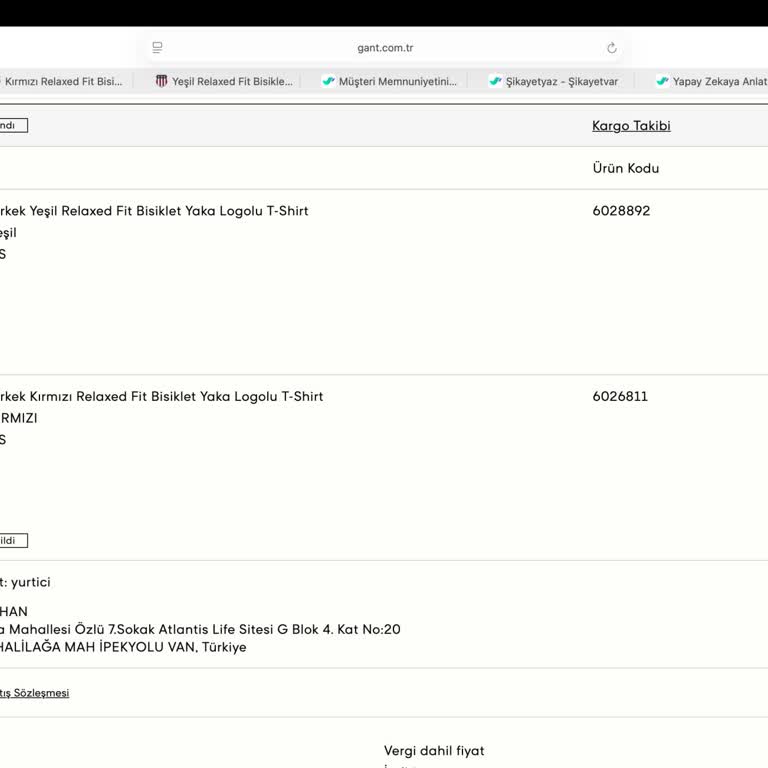Image resolution: width=768 pixels, height=768 pixels.
Task: Open the Müşteri Memnuniyetini tab
Action: [x=390, y=81]
